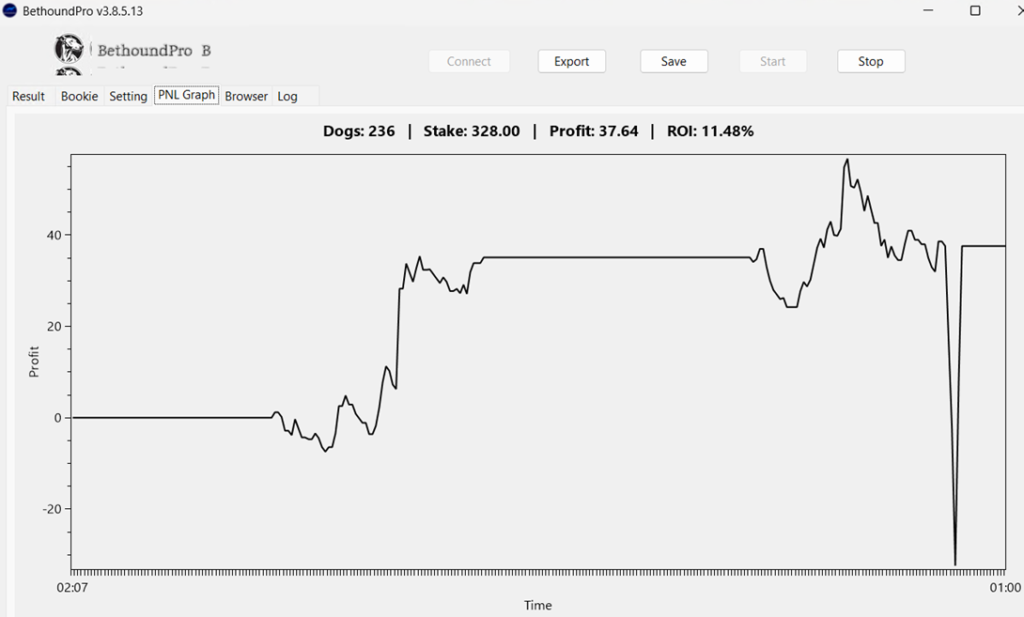This screenshot has width=1024, height=617.
Task: Click the 02:07 start time axis label
Action: point(70,588)
